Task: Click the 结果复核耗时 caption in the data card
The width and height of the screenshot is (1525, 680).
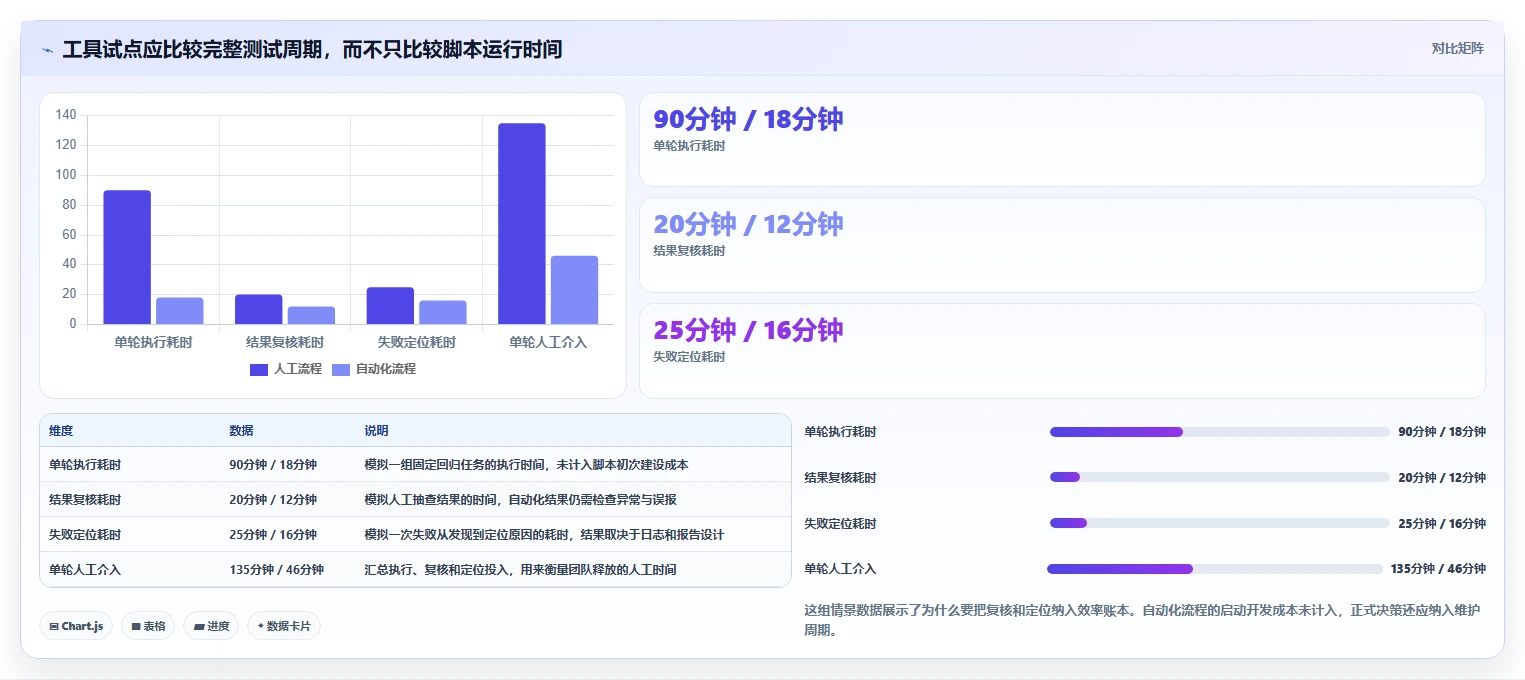Action: click(x=689, y=251)
